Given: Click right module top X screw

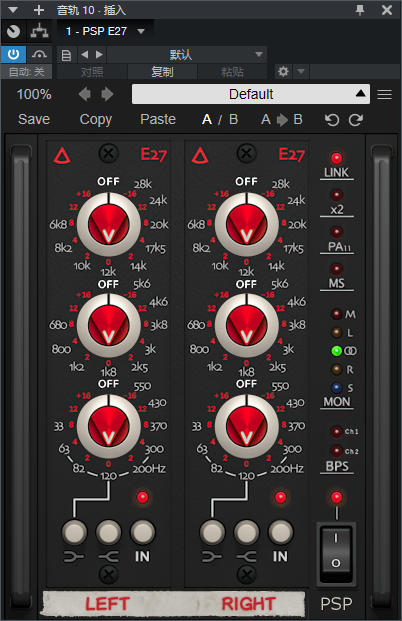Looking at the screenshot, I should (x=246, y=153).
